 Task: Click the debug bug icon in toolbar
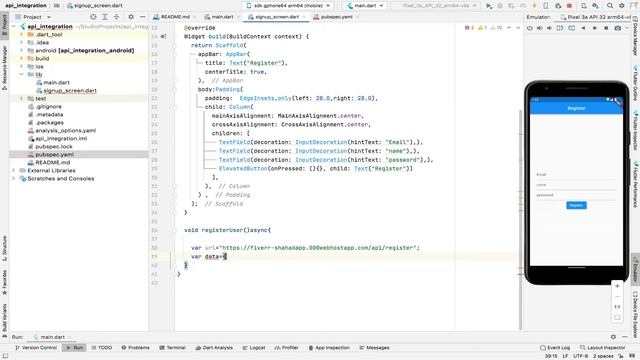click(x=500, y=6)
